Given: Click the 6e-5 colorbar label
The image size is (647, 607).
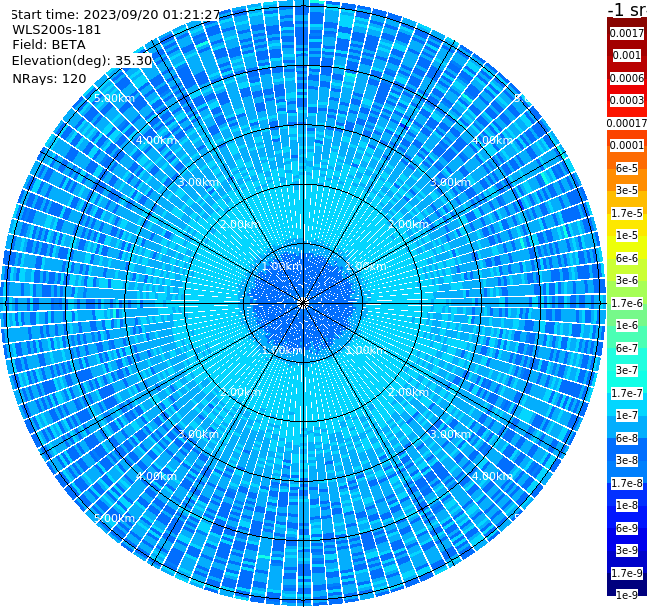Looking at the screenshot, I should click(627, 168).
